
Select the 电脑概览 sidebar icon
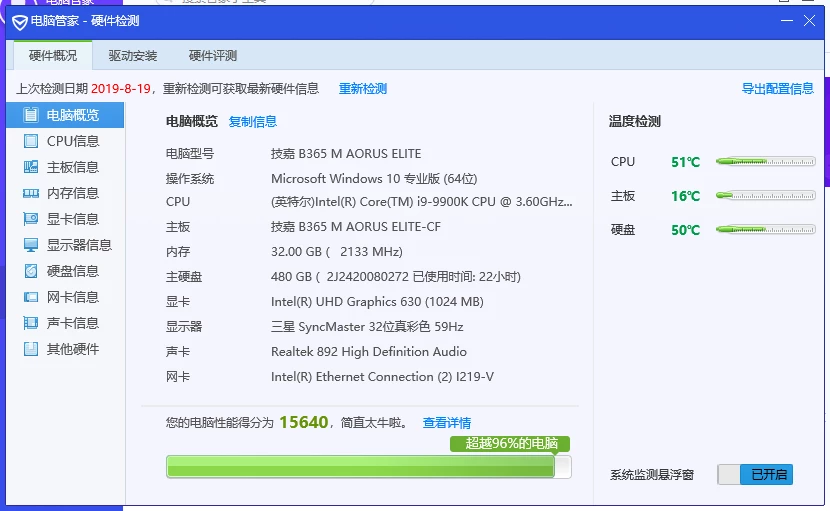(31, 115)
